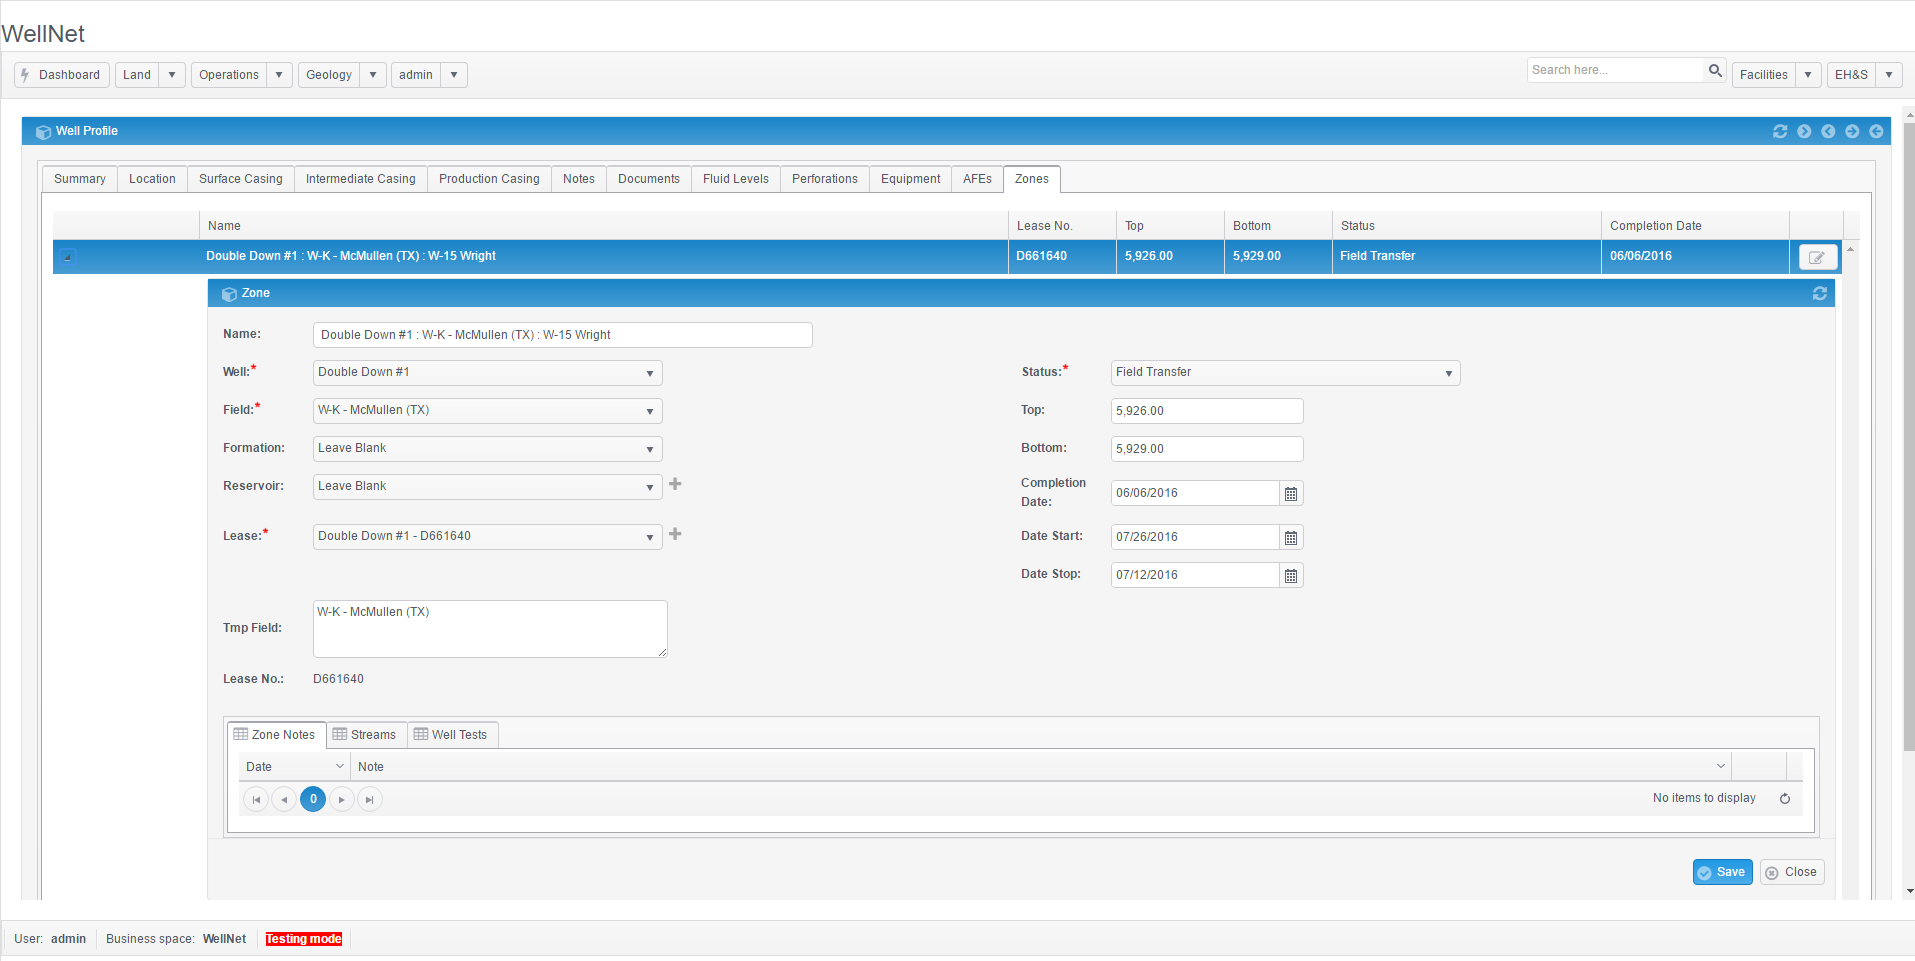Click the Zone panel cube icon

click(229, 294)
